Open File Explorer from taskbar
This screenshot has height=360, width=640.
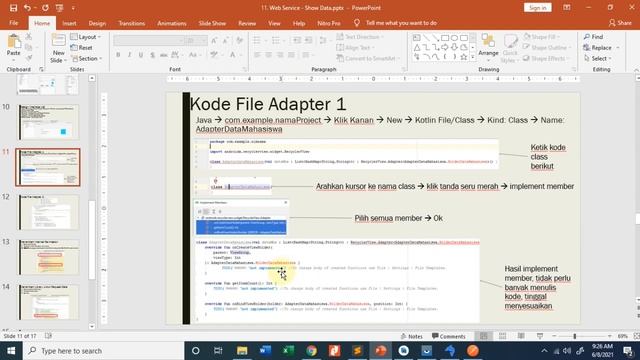coord(242,351)
